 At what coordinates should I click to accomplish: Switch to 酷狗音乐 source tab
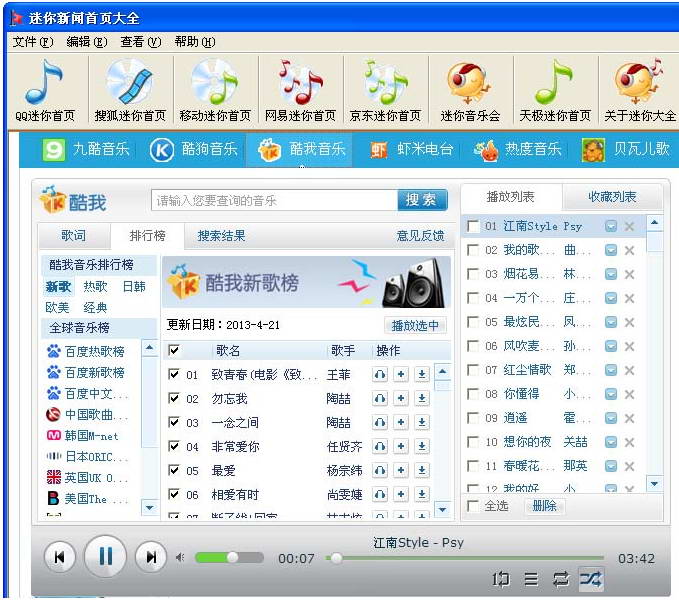pyautogui.click(x=194, y=149)
